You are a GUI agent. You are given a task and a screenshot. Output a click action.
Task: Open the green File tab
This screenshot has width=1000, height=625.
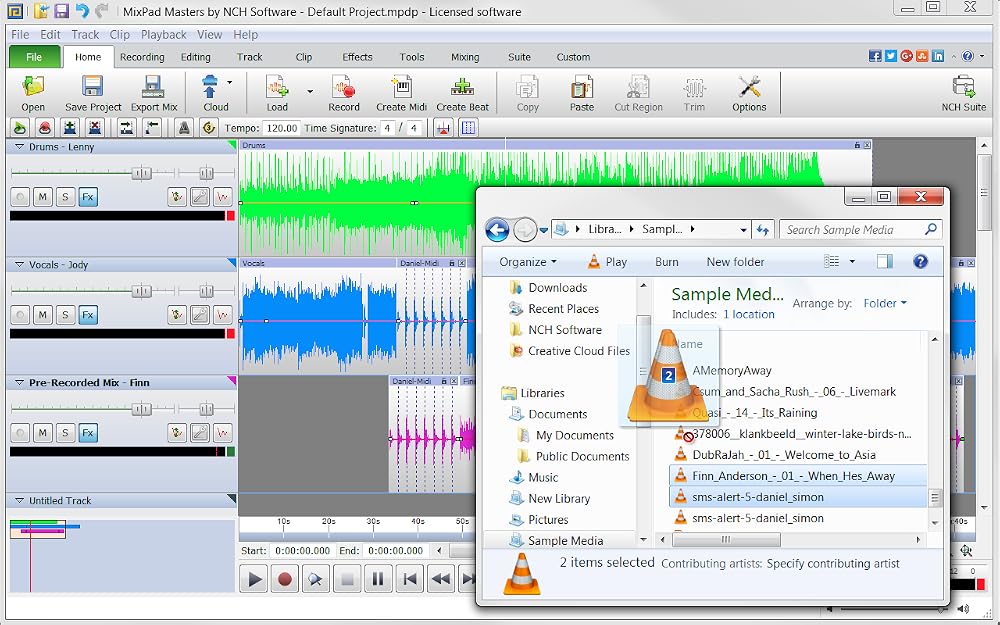coord(34,57)
